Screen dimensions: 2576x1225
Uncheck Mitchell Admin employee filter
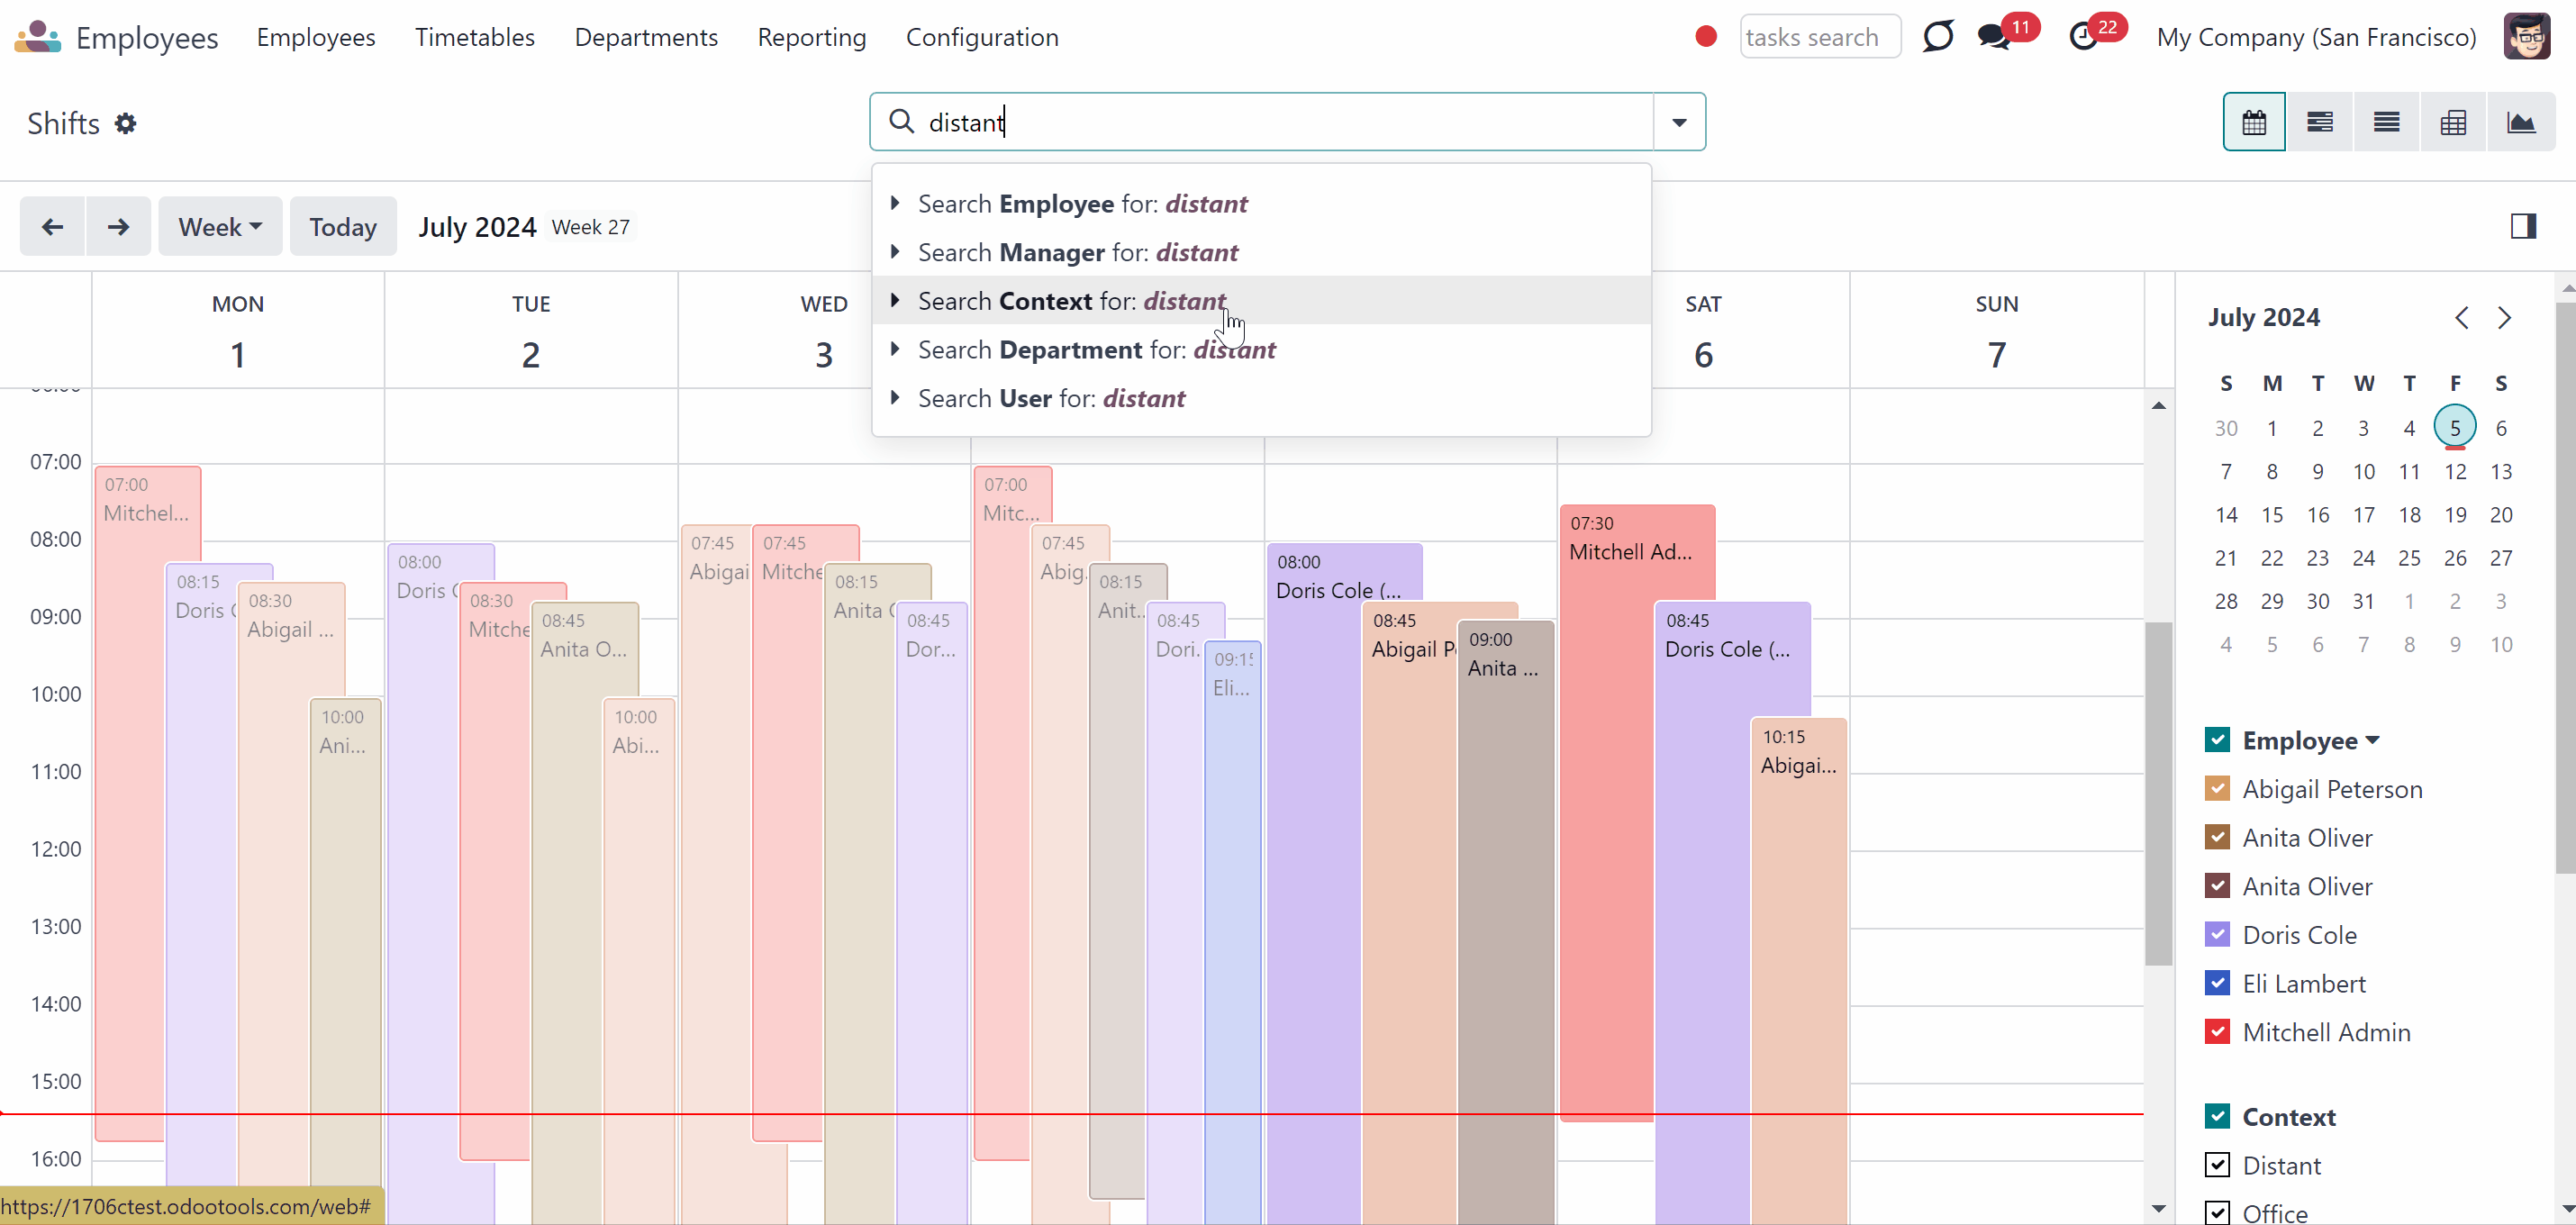[2217, 1031]
